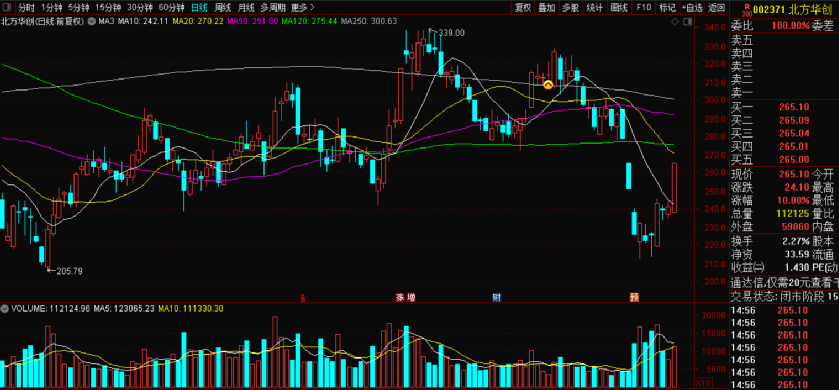Click the red 增 event marker

[410, 297]
